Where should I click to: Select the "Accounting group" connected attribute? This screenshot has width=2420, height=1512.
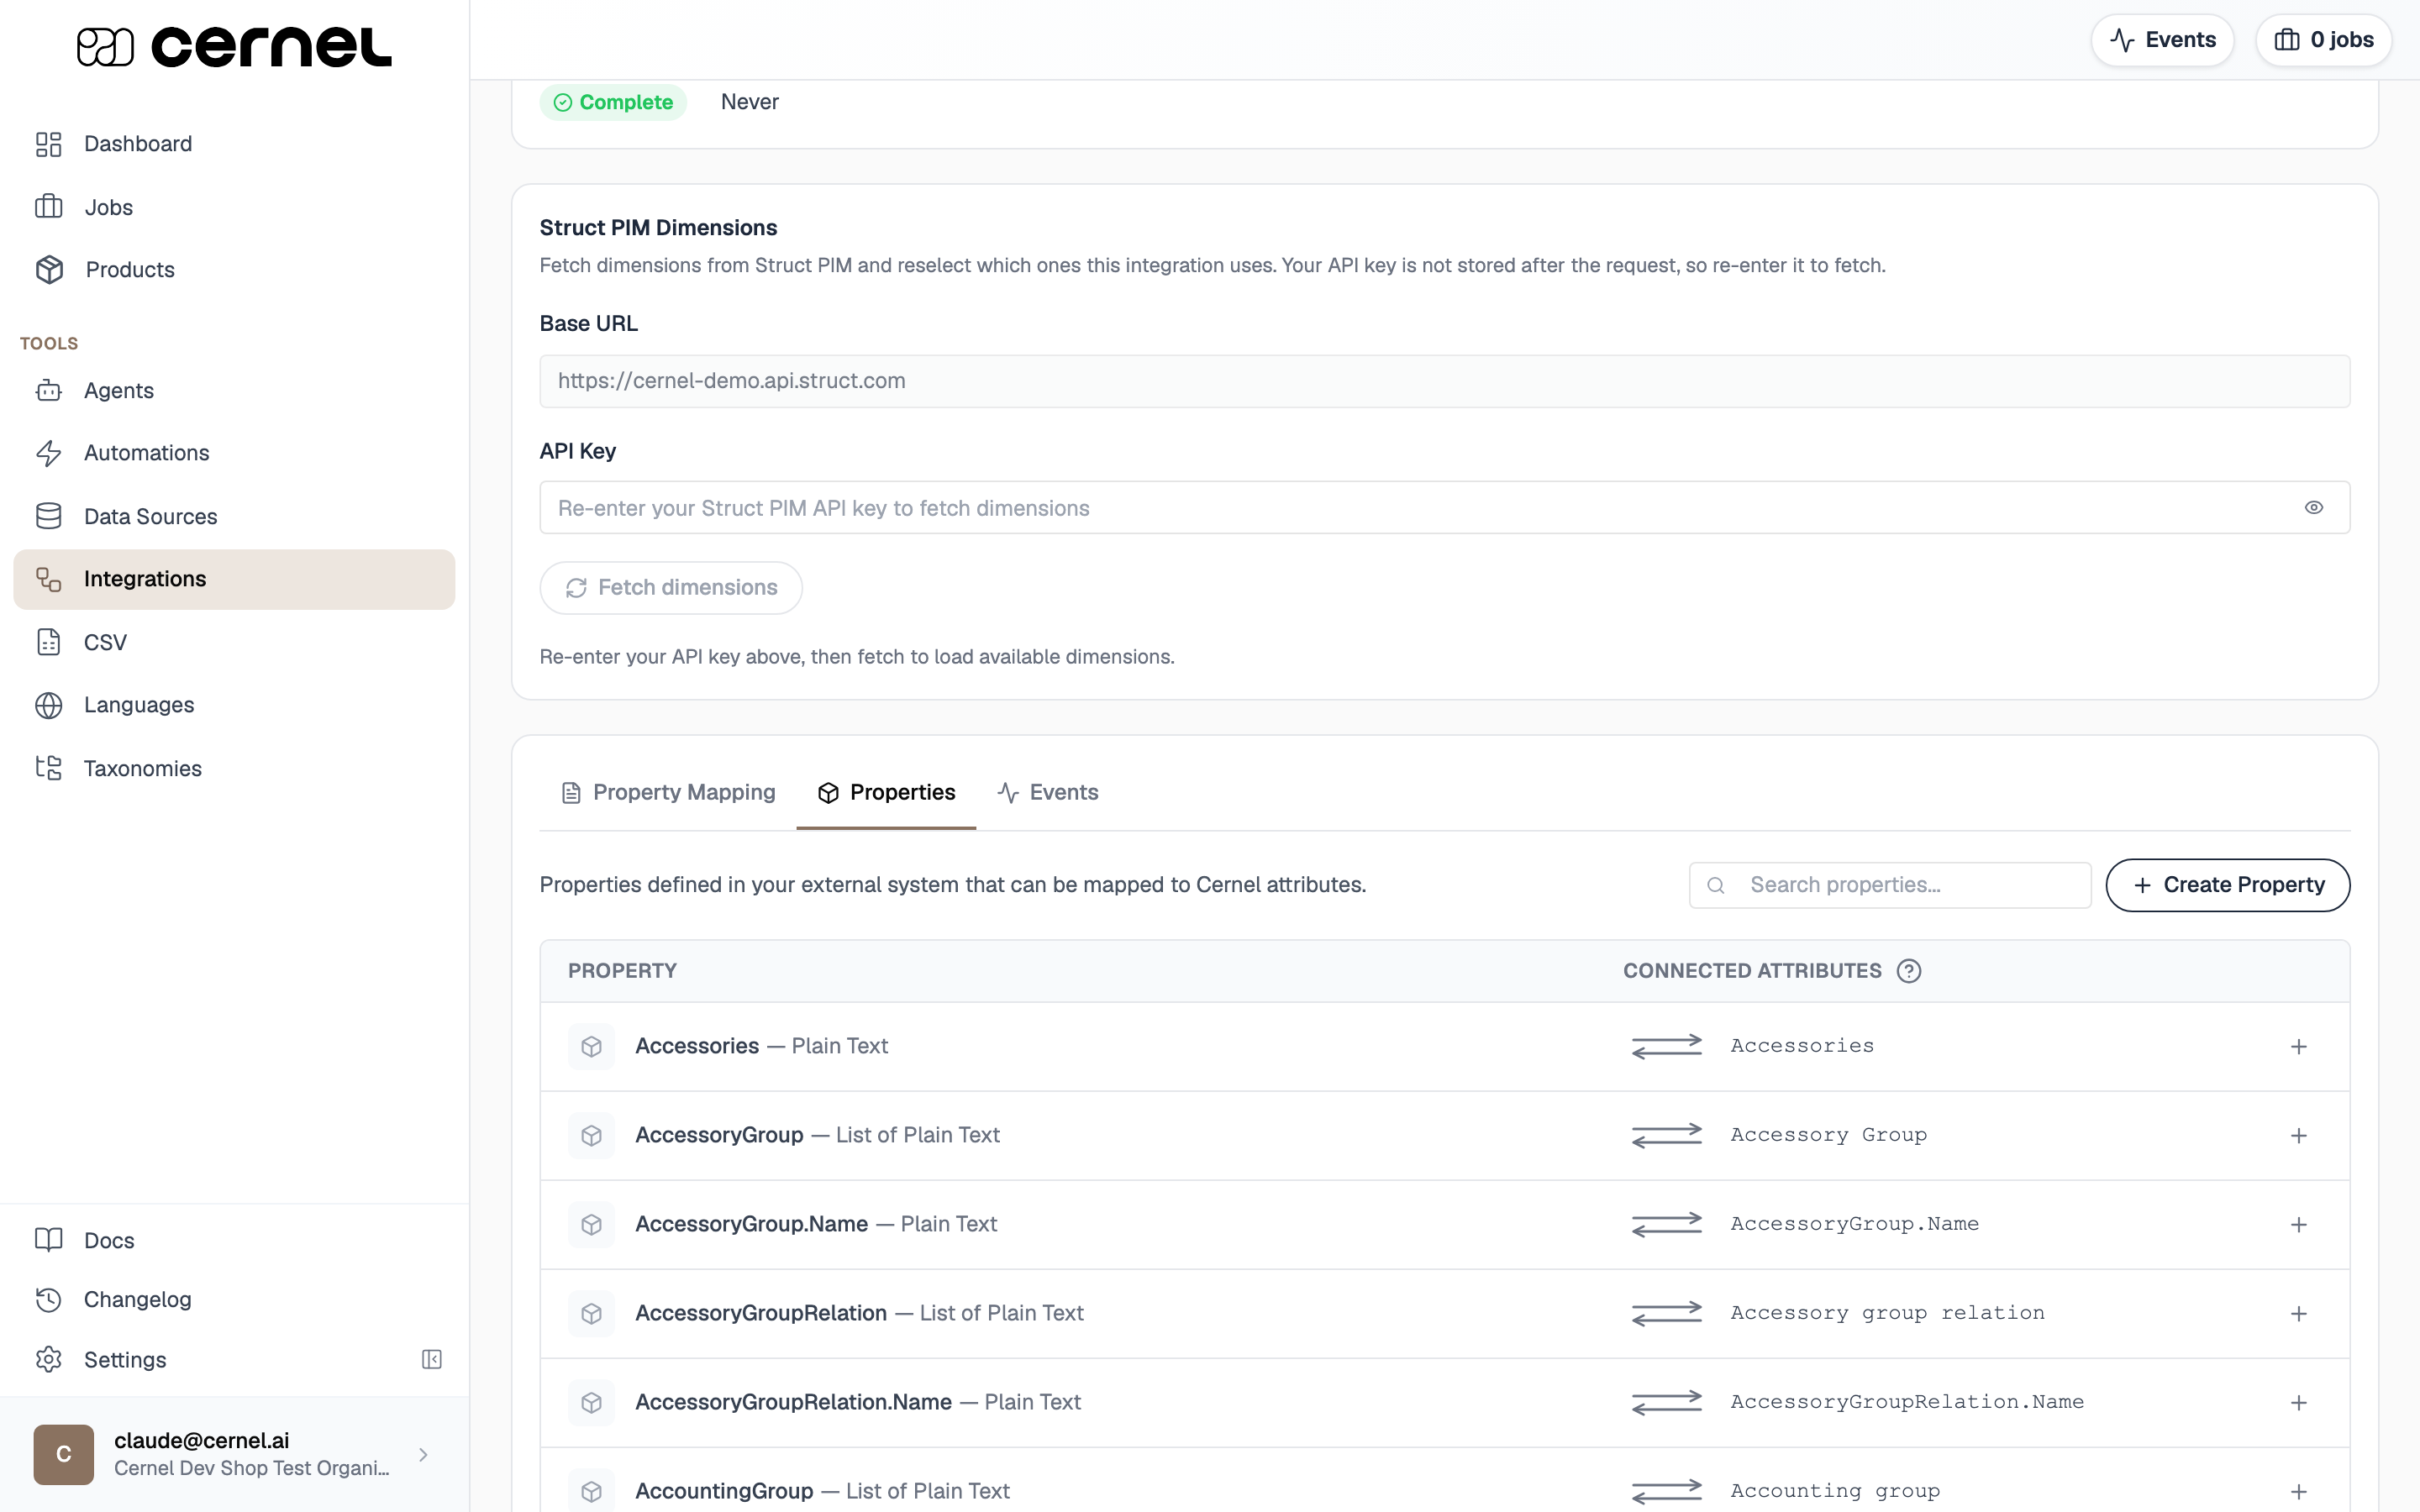coord(1835,1491)
